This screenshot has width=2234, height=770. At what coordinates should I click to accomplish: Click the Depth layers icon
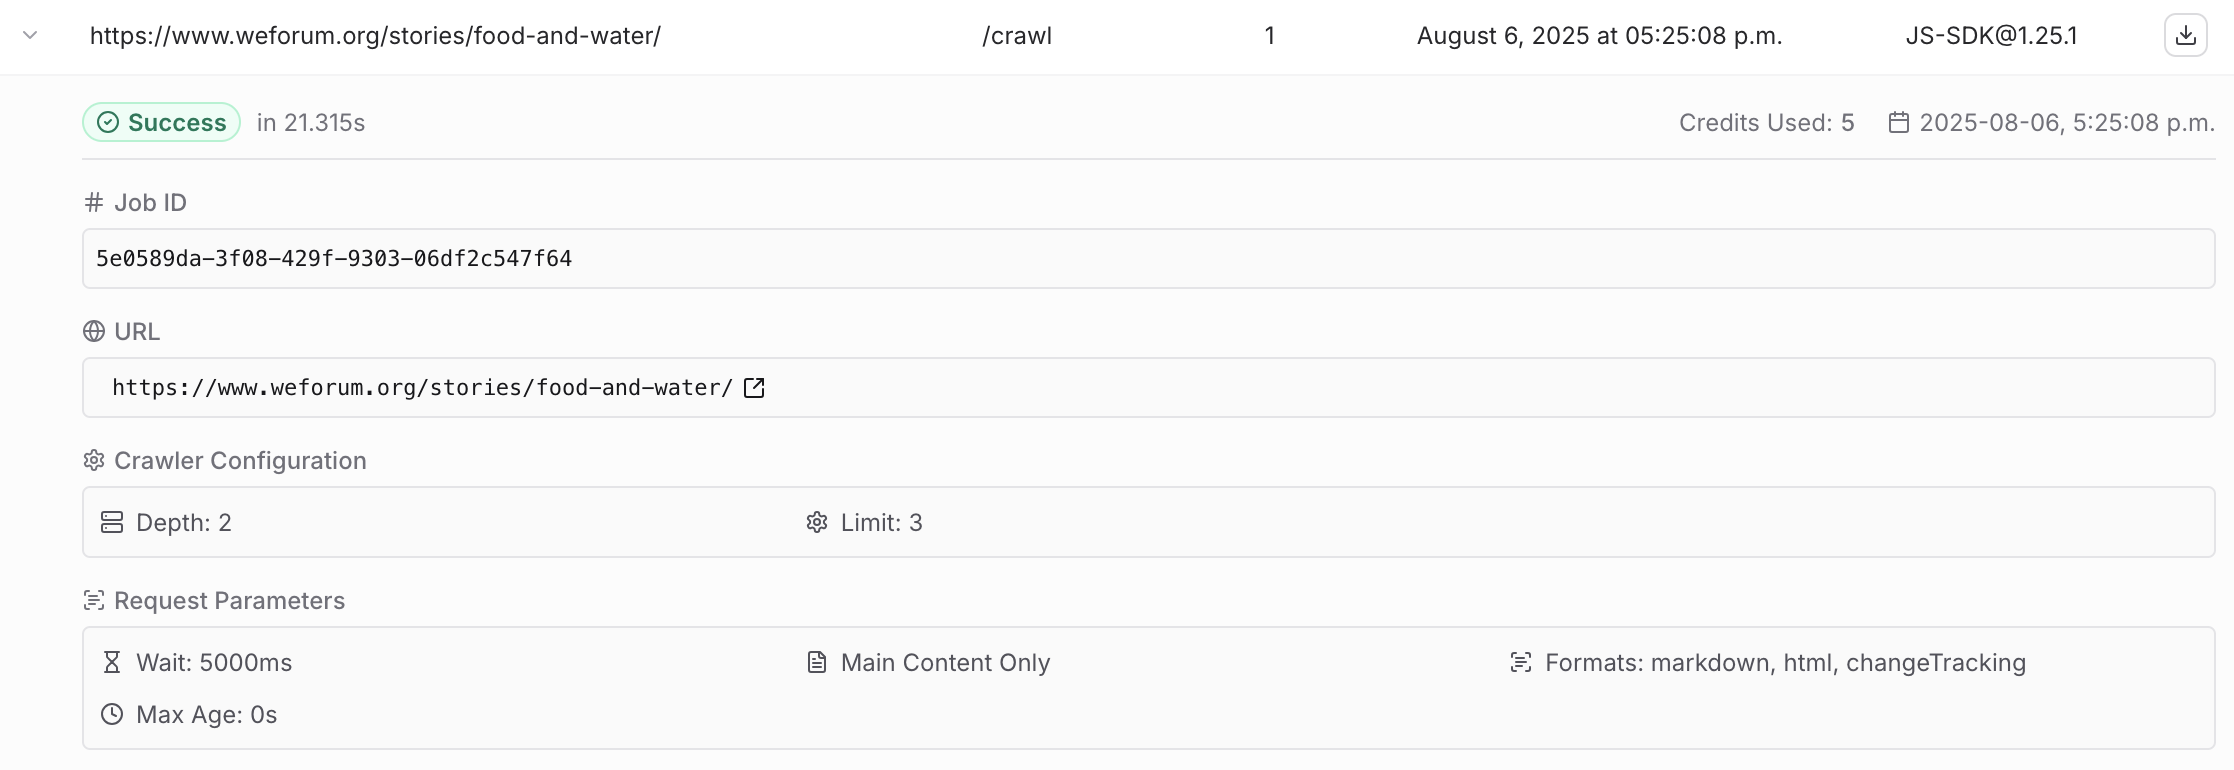pos(112,523)
